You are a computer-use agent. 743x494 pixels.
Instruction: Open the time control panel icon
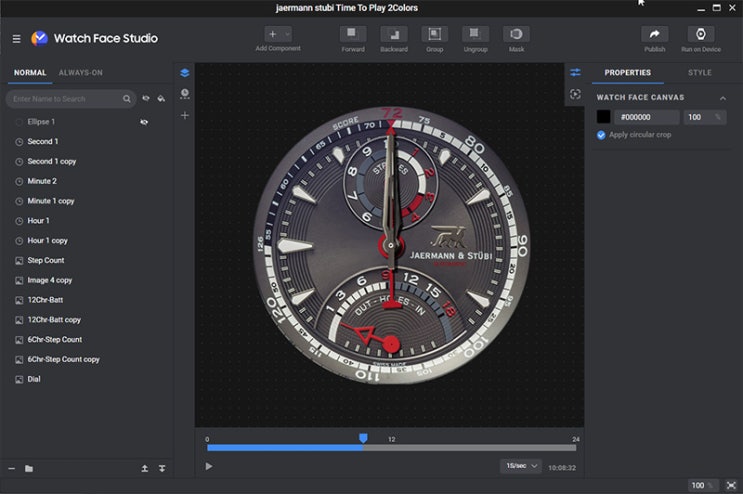click(x=185, y=94)
